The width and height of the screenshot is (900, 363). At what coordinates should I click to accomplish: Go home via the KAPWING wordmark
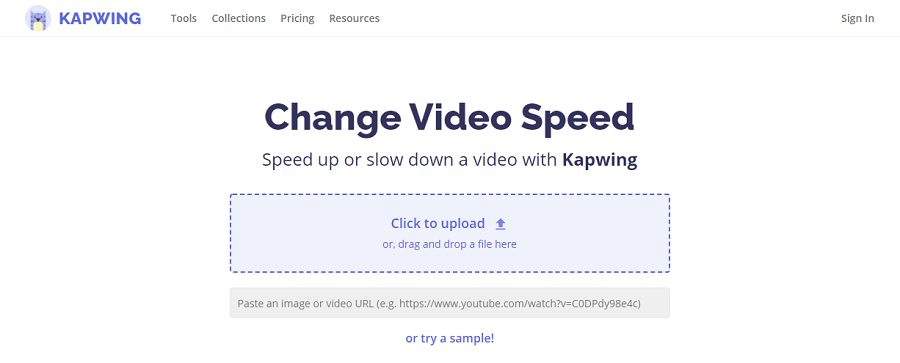tap(100, 18)
